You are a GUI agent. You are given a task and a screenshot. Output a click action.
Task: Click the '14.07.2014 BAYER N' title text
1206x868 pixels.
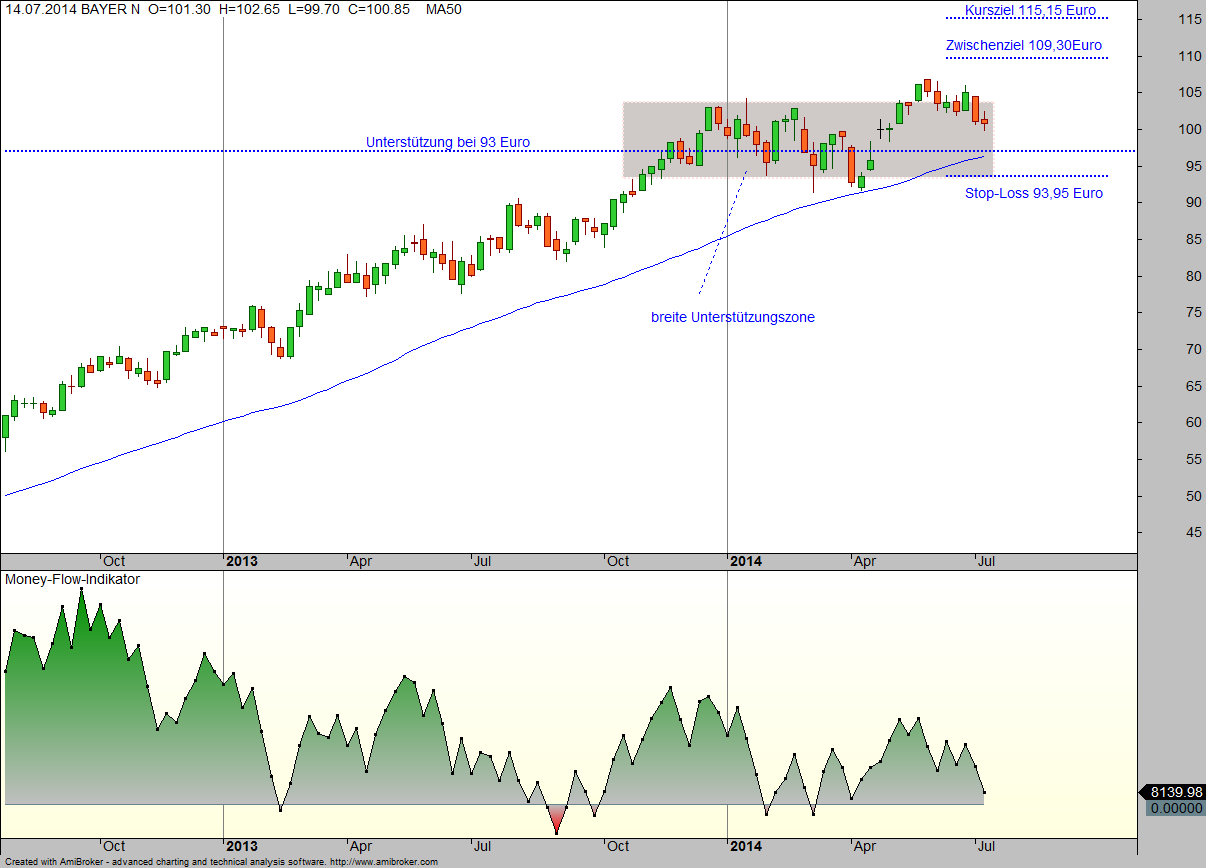[x=71, y=9]
